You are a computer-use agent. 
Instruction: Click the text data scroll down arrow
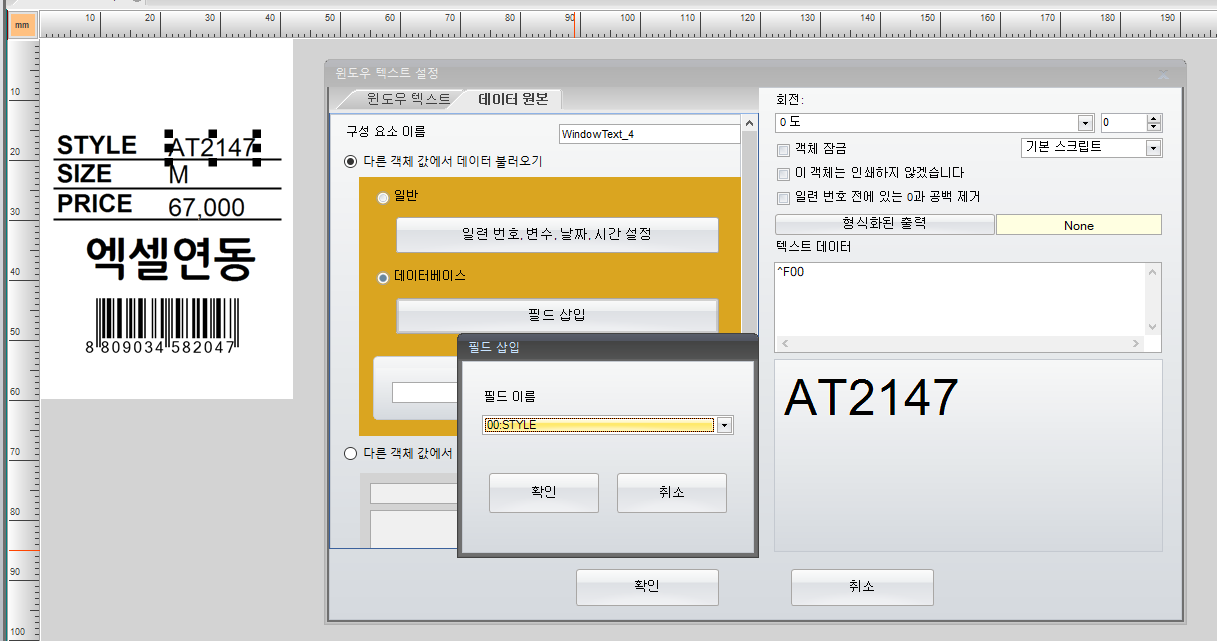coord(1153,327)
